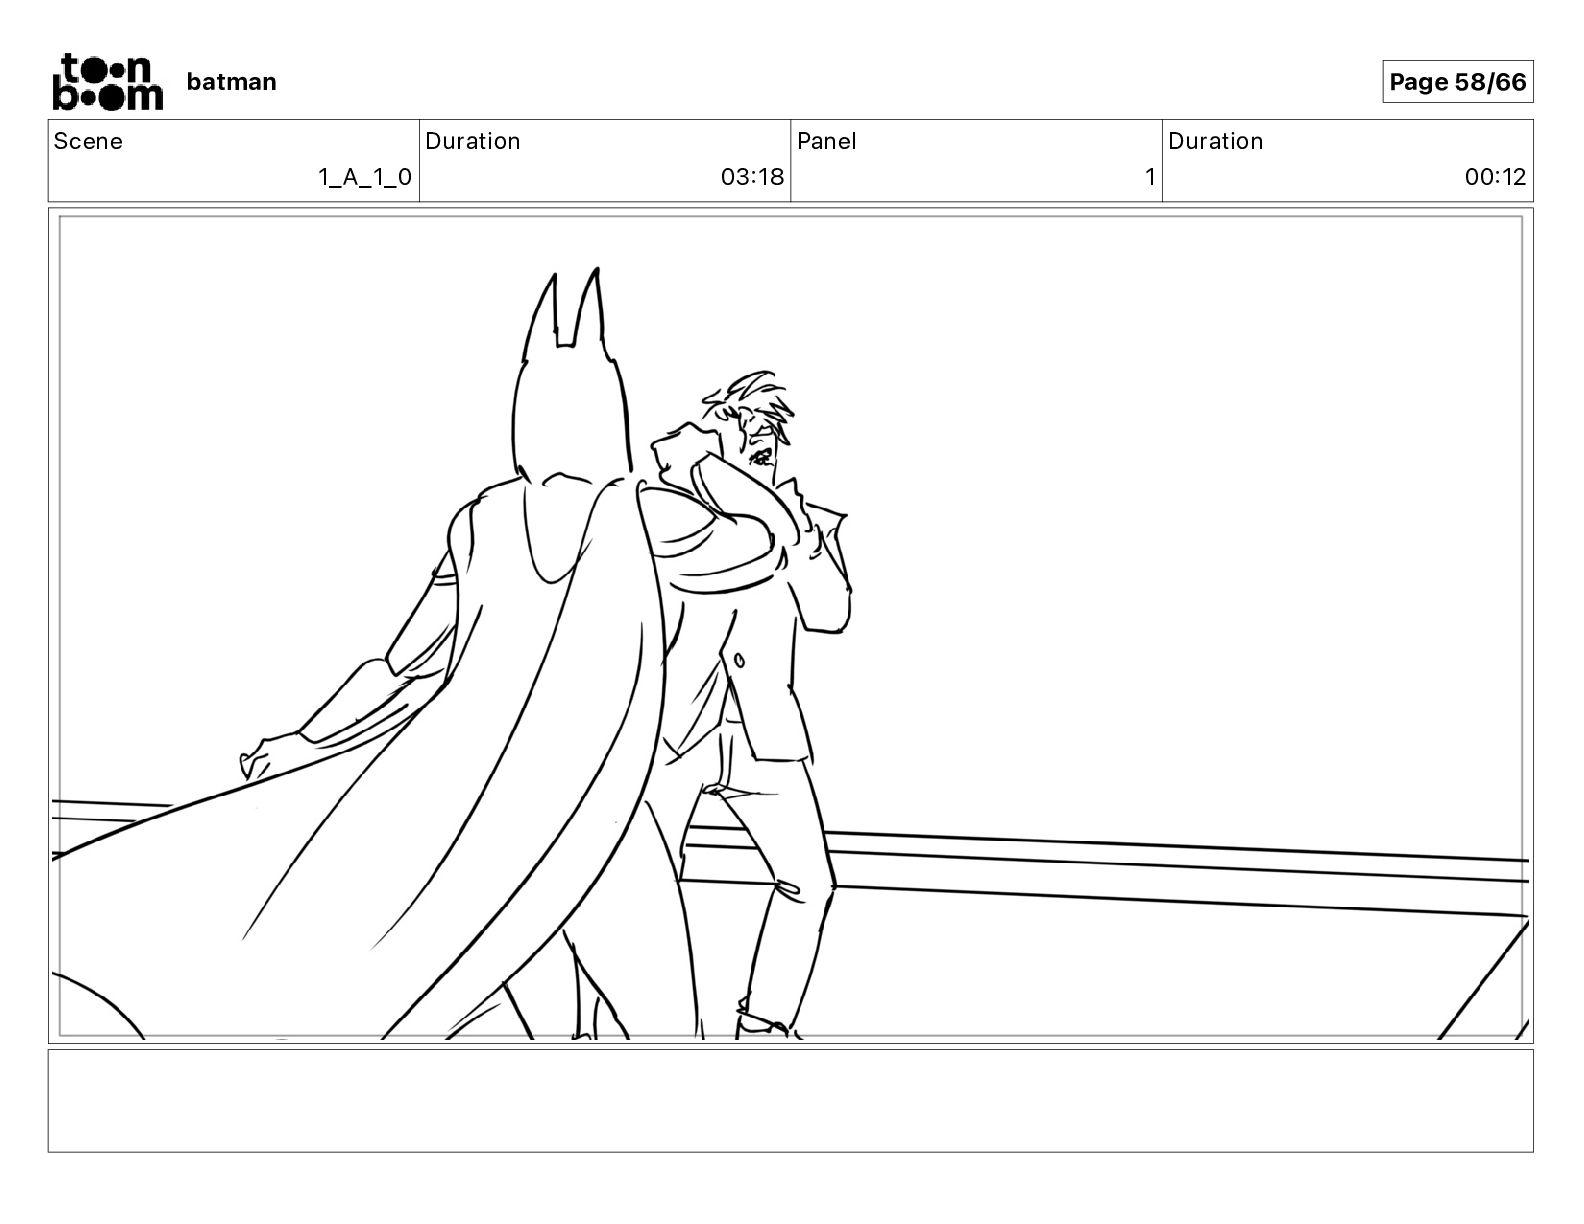1584x1224 pixels.
Task: Click panel number '1'
Action: point(1150,178)
